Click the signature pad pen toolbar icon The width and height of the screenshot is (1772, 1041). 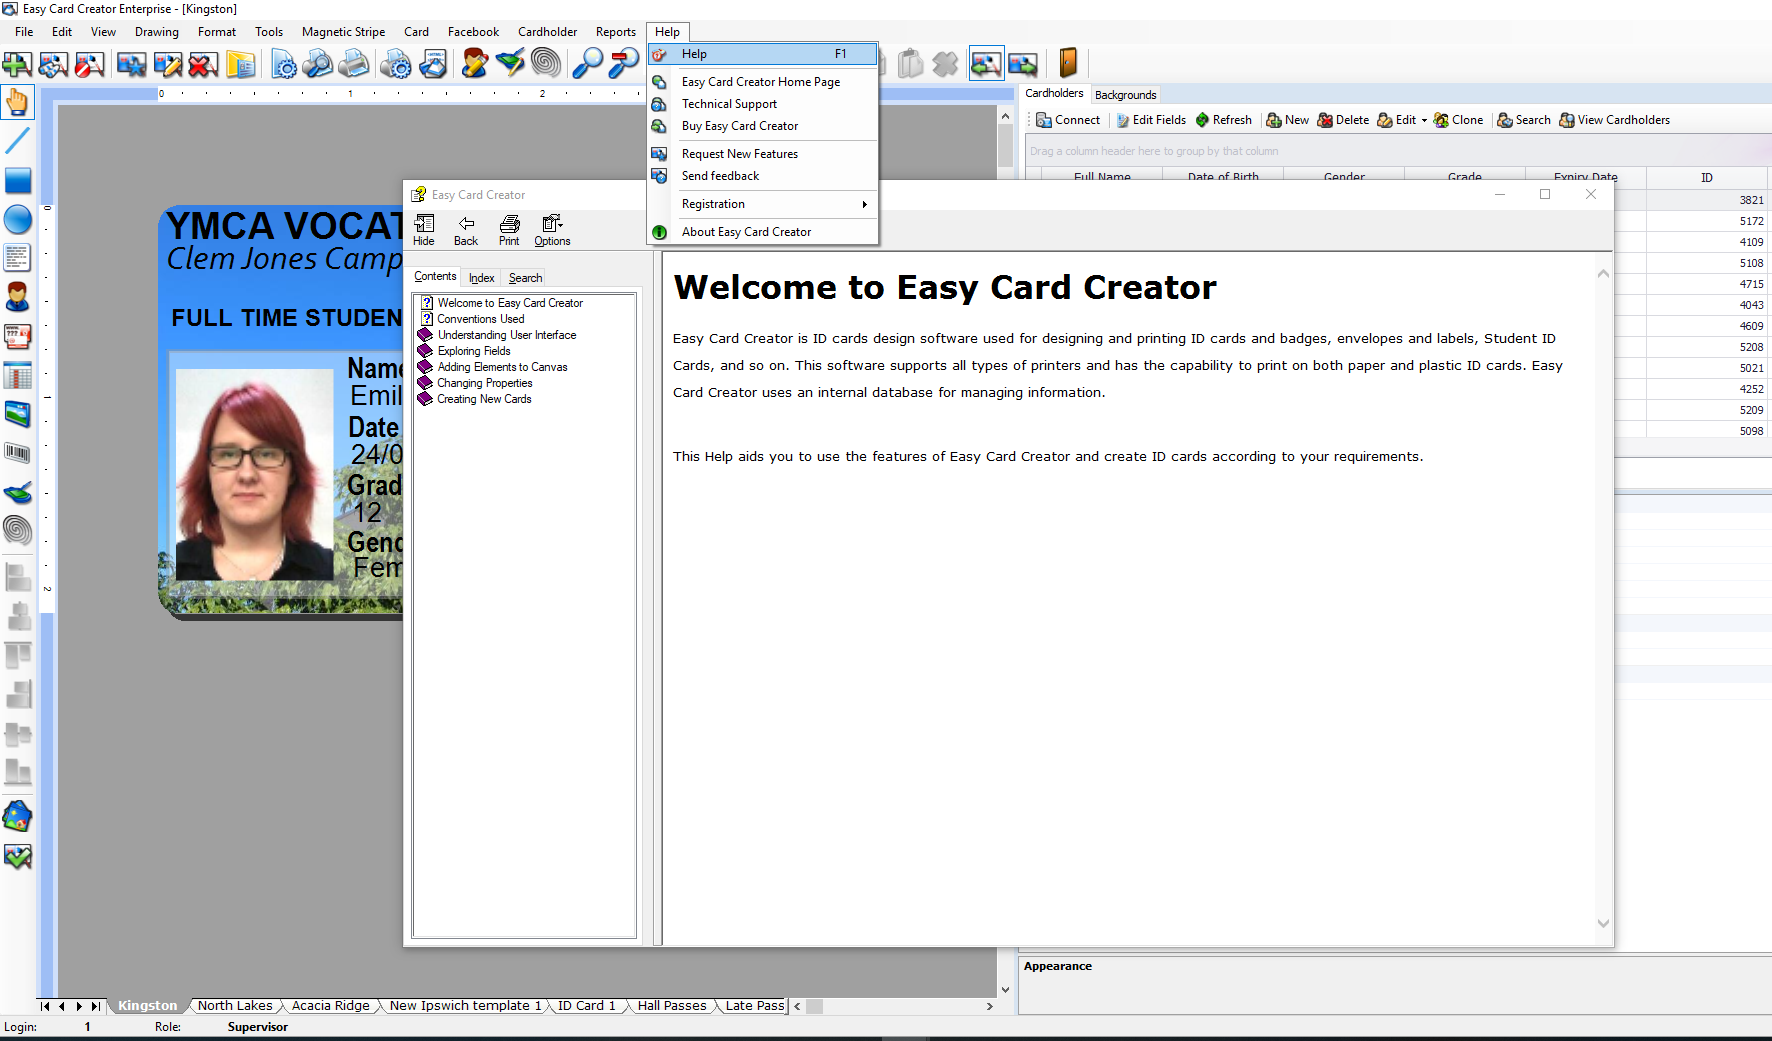pyautogui.click(x=510, y=64)
